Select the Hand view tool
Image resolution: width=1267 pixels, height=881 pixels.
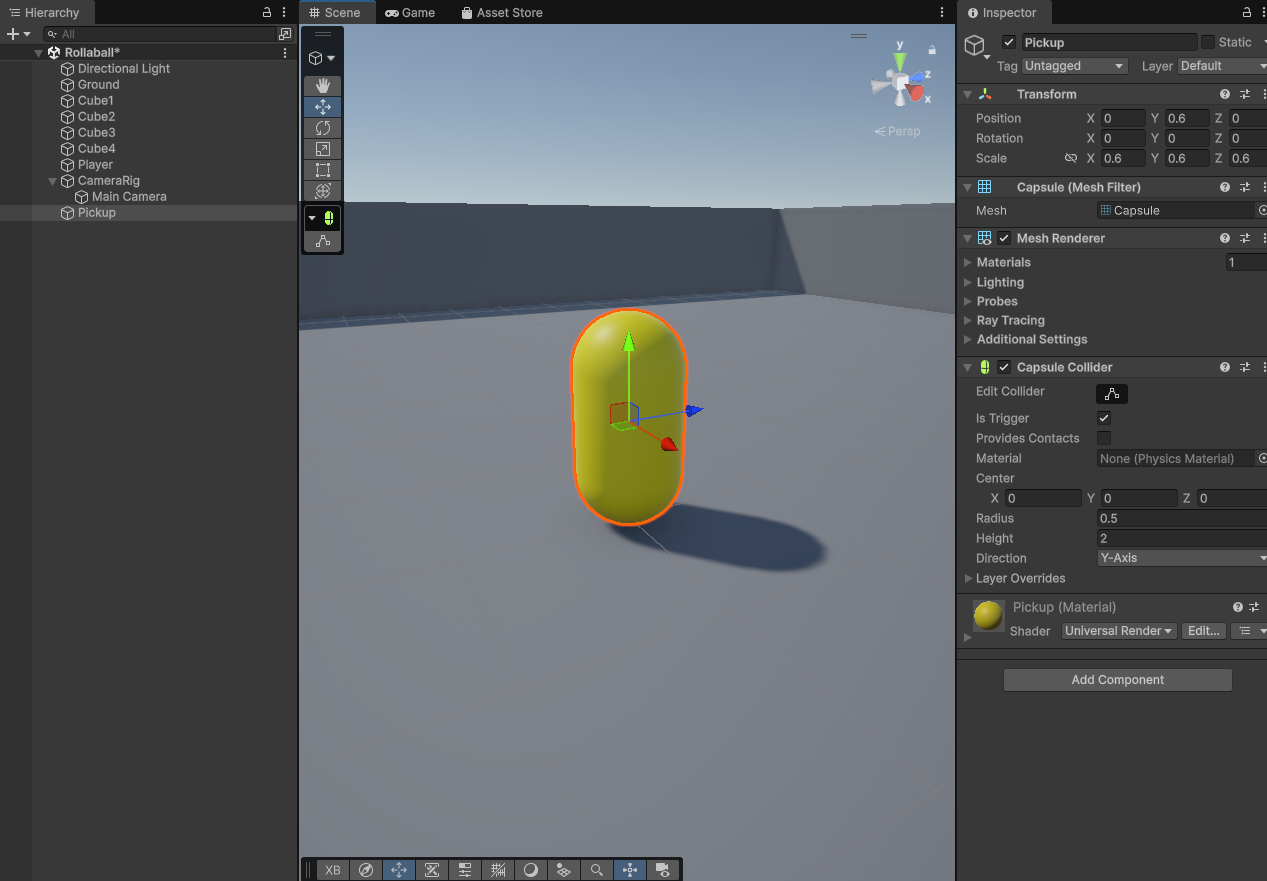click(x=322, y=86)
